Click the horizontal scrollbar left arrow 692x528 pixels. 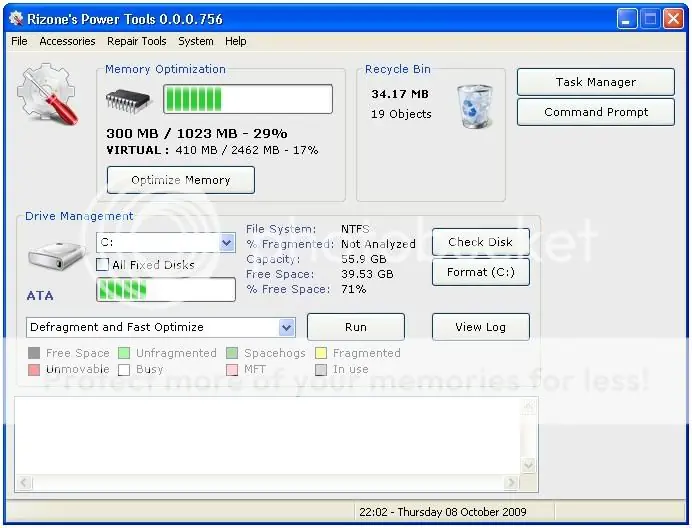pos(24,483)
